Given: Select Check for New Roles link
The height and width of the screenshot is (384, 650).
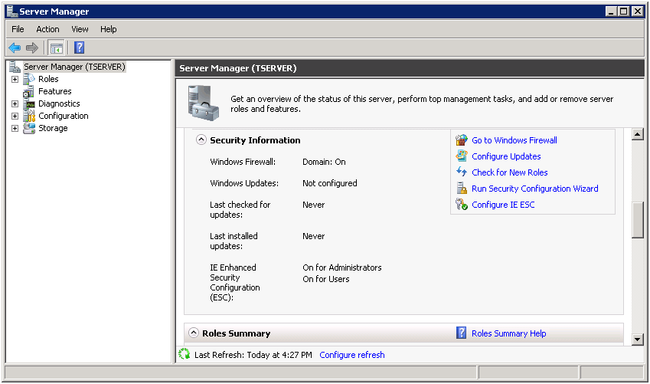Looking at the screenshot, I should pos(509,173).
